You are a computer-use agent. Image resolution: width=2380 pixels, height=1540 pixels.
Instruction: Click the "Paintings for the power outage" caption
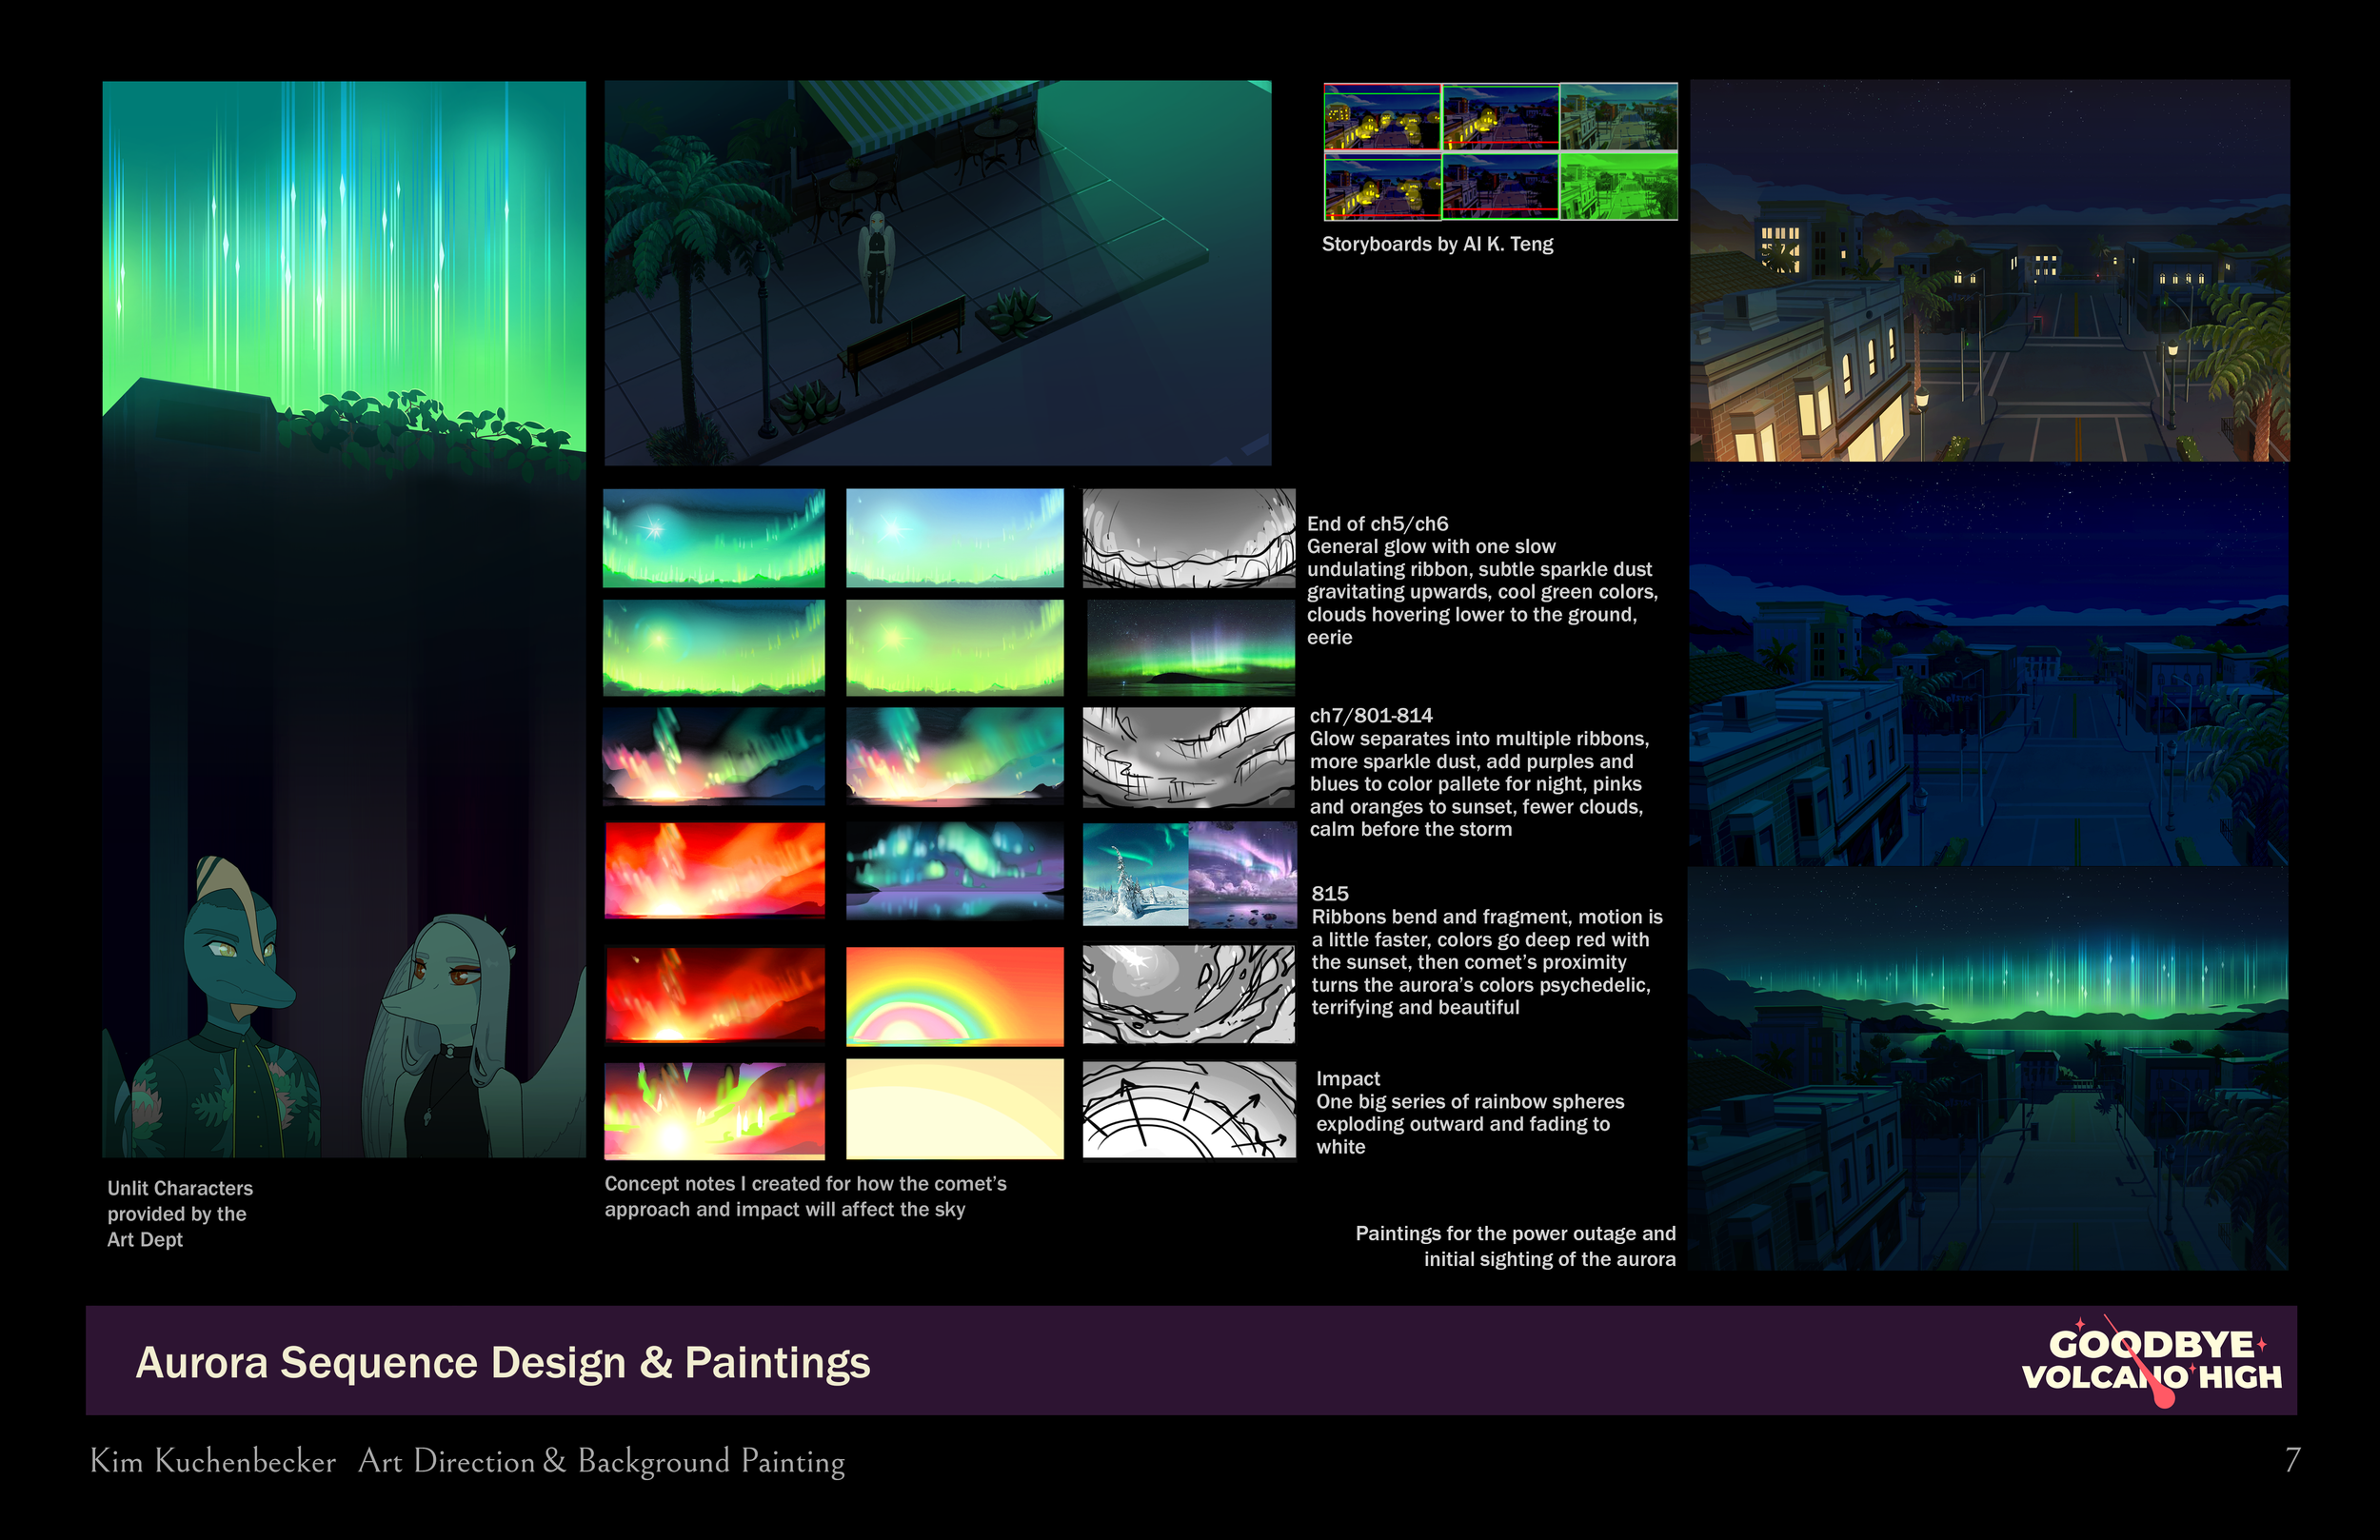tap(1515, 1246)
